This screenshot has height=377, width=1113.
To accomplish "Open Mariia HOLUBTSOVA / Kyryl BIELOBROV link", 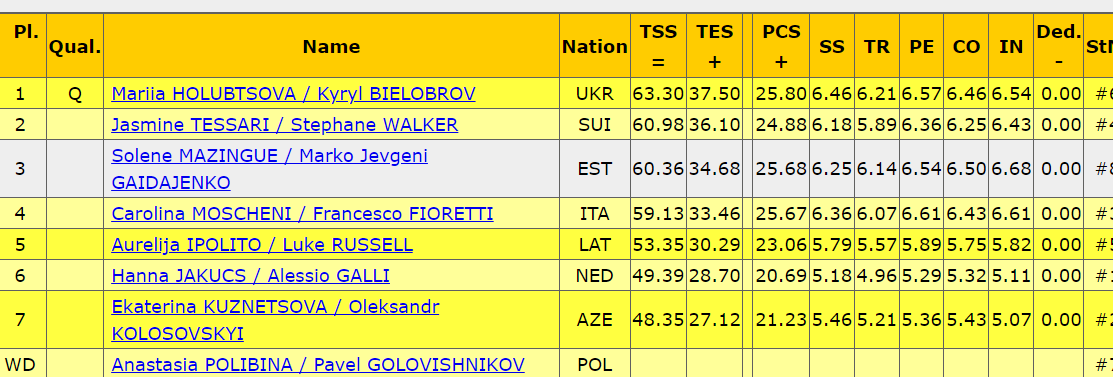I will tap(293, 94).
